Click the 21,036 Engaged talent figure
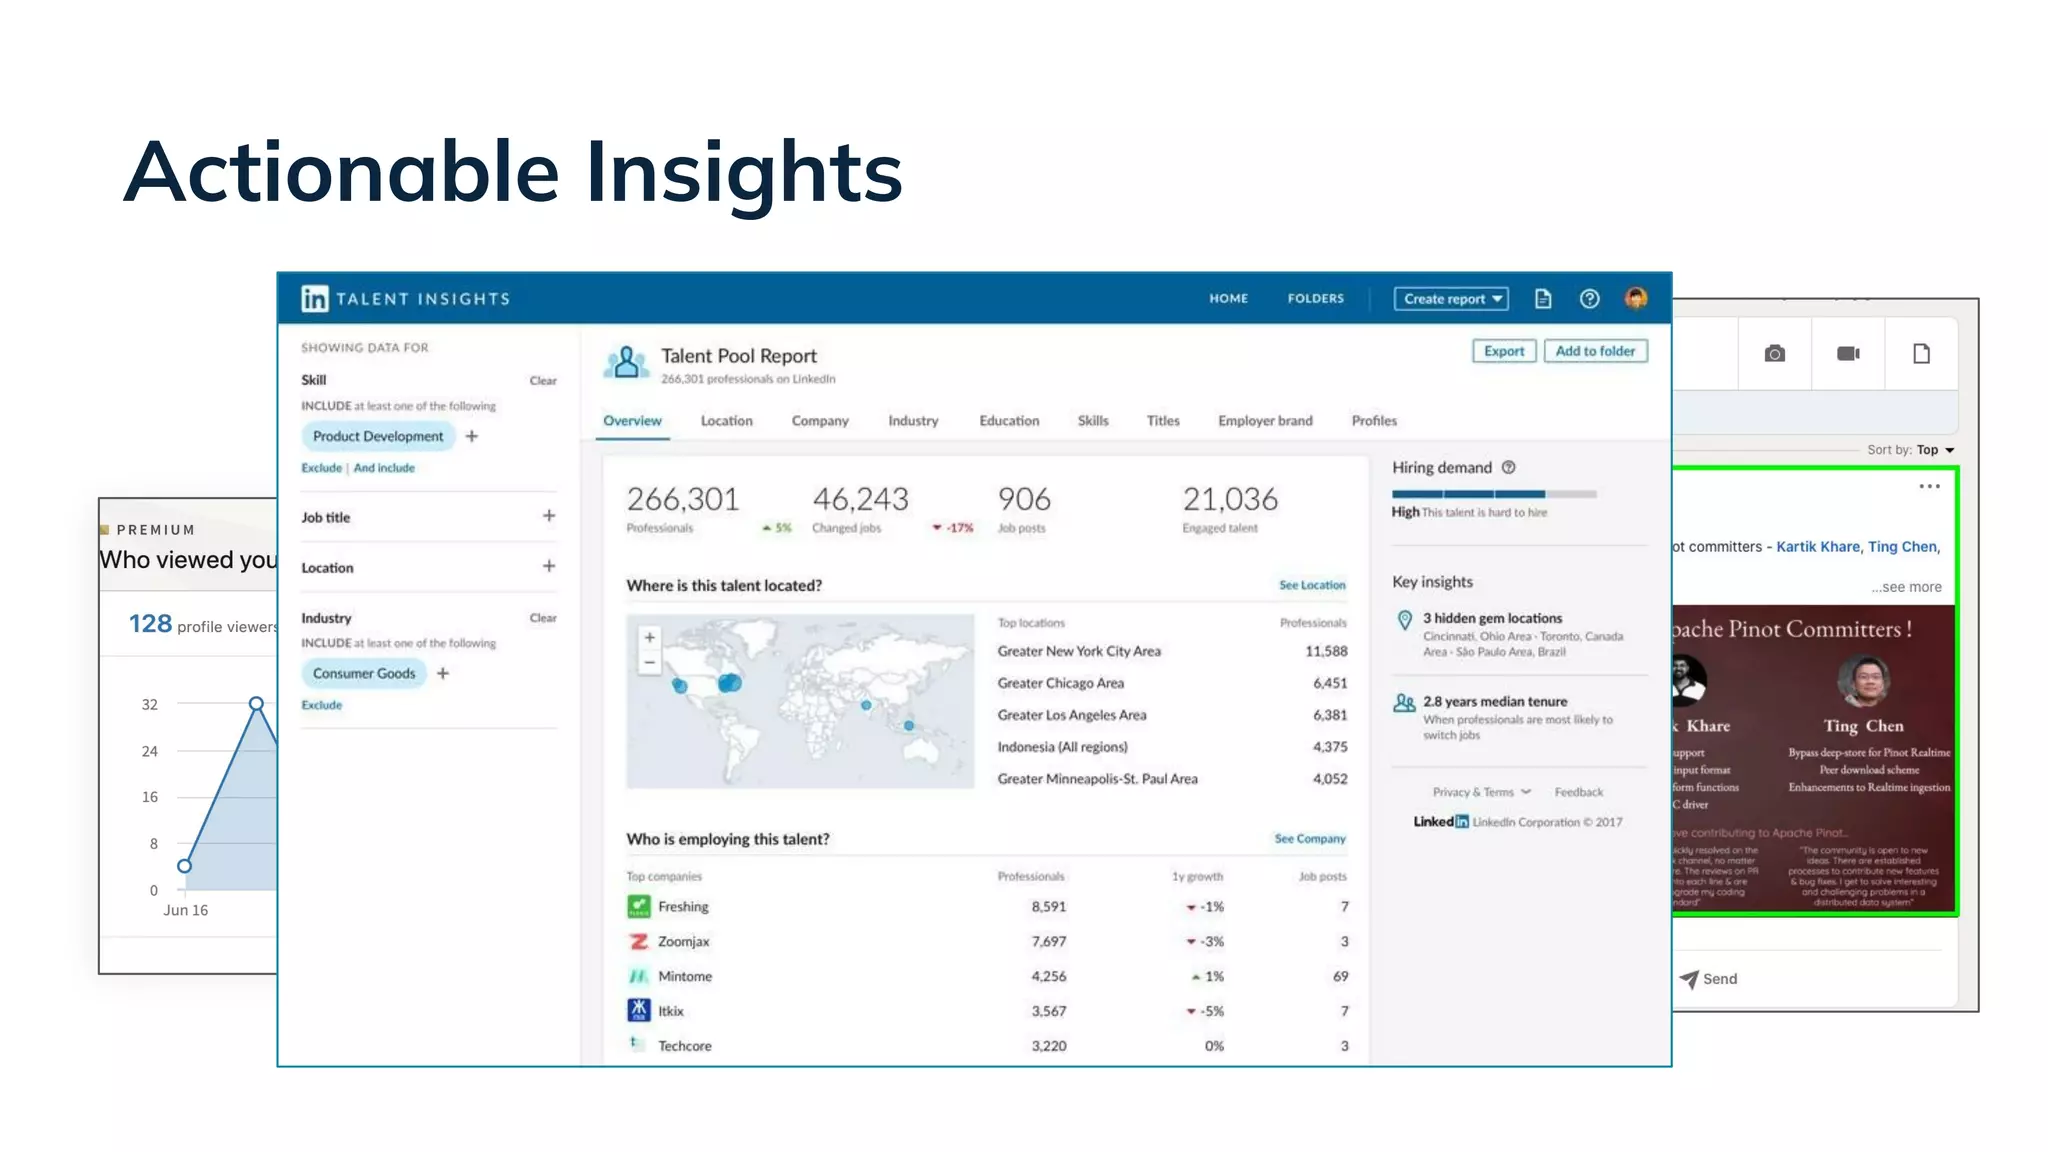 [x=1230, y=499]
